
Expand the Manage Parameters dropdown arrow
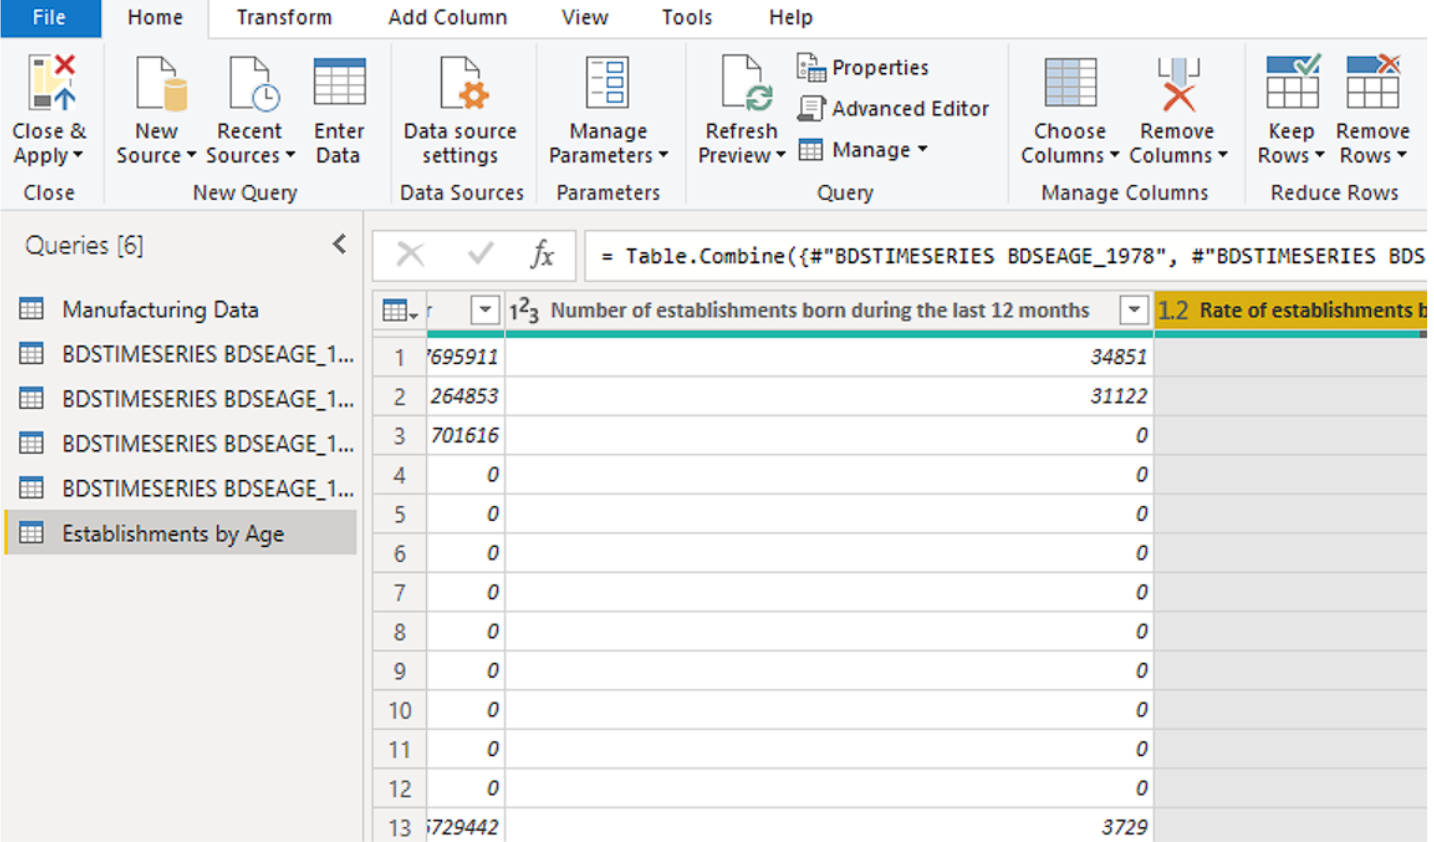663,155
